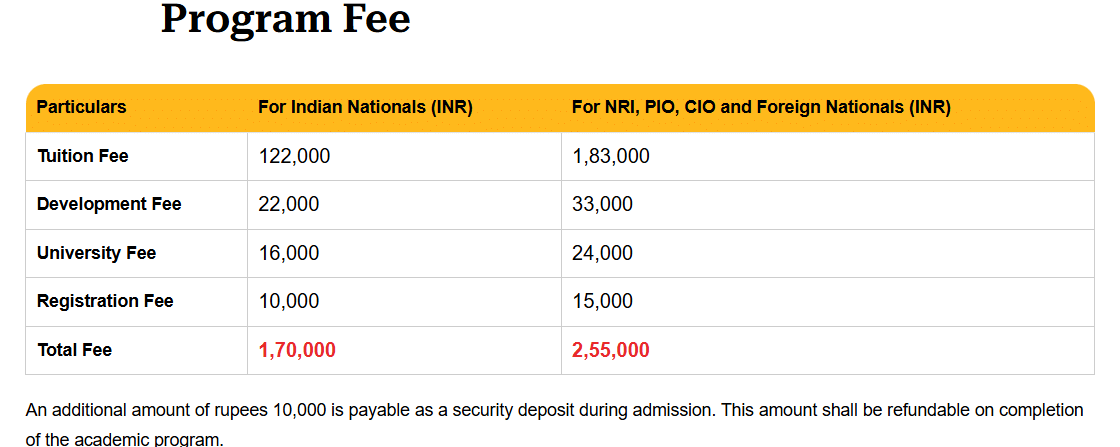
Task: Click the 22,000 development fee value
Action: pyautogui.click(x=289, y=204)
